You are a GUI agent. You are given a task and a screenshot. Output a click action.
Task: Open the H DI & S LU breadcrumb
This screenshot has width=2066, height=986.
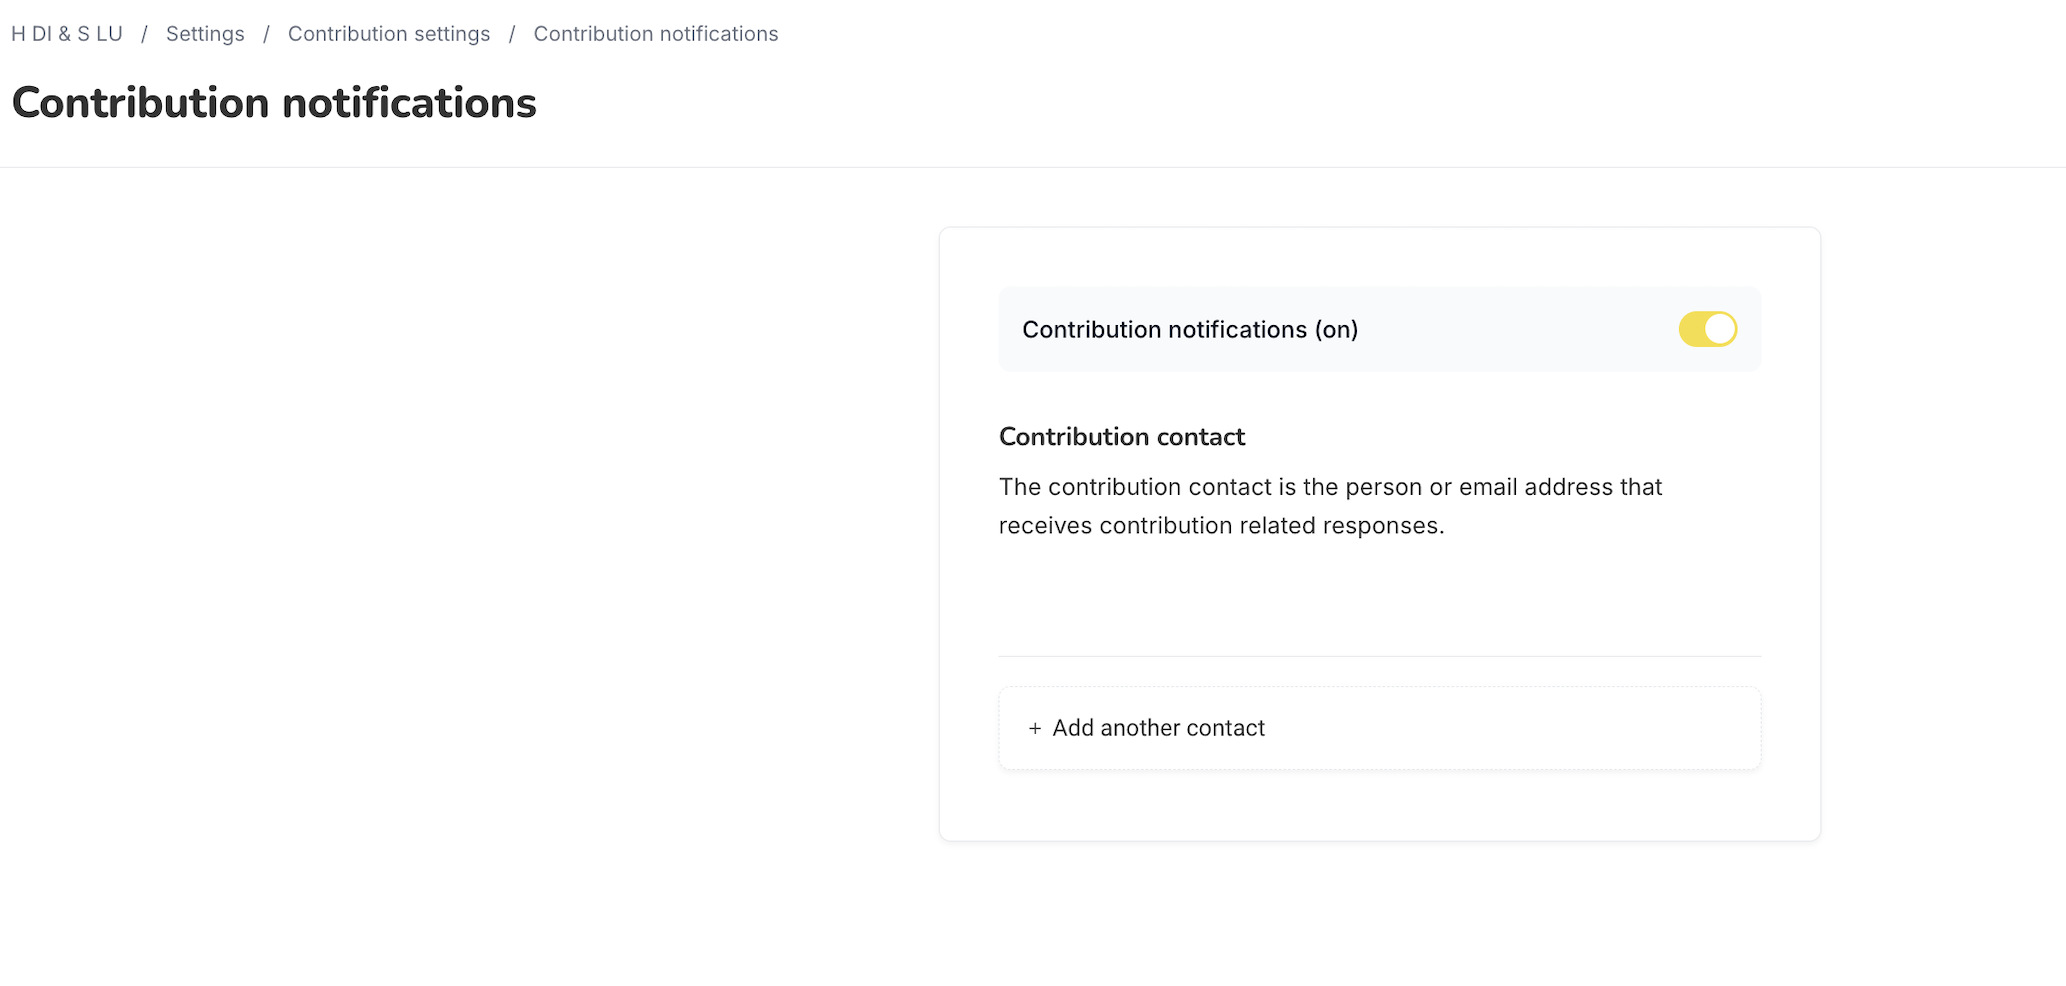pos(67,34)
